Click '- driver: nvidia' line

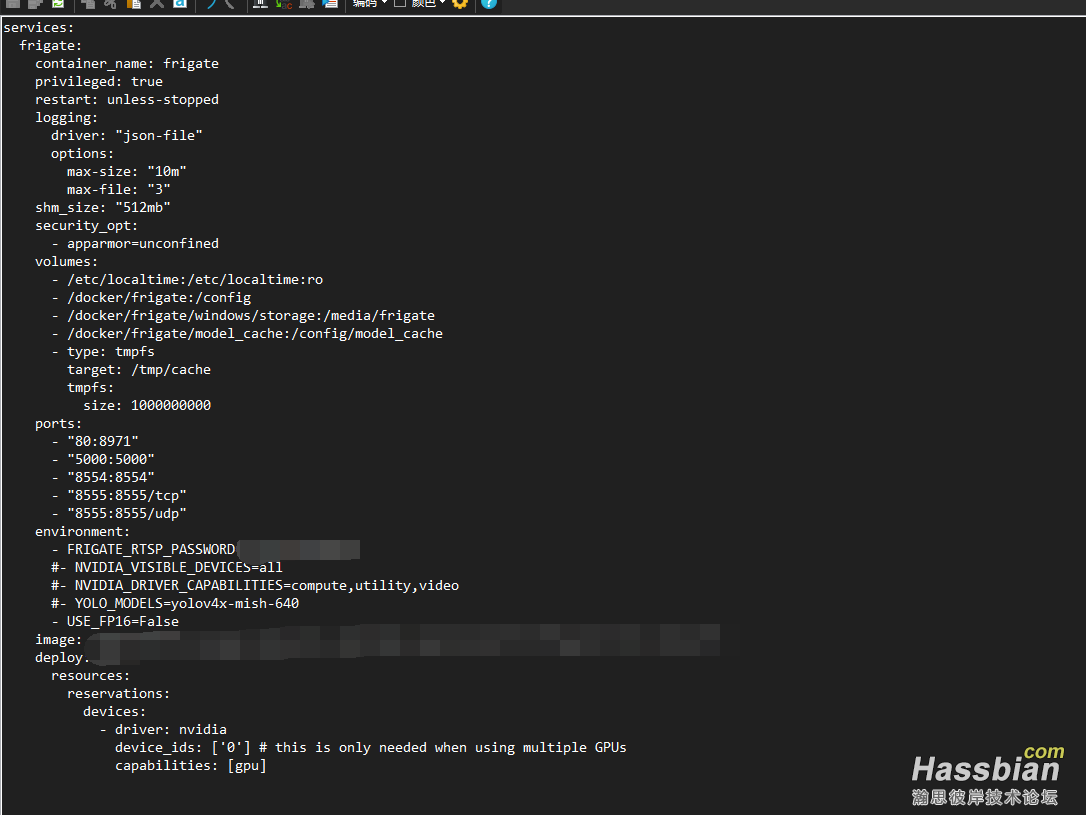(x=163, y=730)
